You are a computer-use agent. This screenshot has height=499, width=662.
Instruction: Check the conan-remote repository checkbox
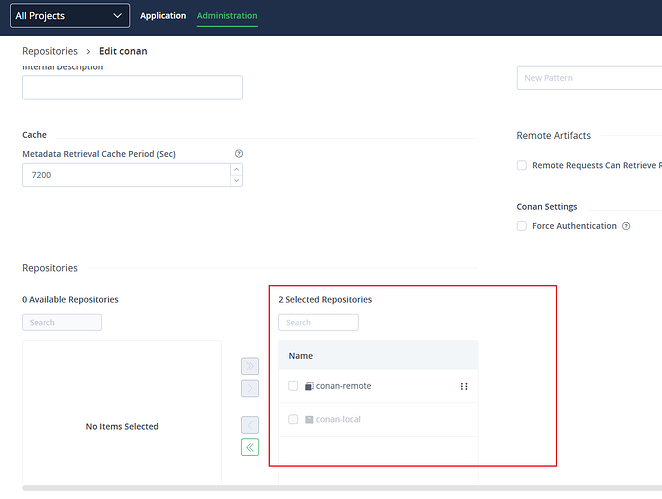[293, 386]
